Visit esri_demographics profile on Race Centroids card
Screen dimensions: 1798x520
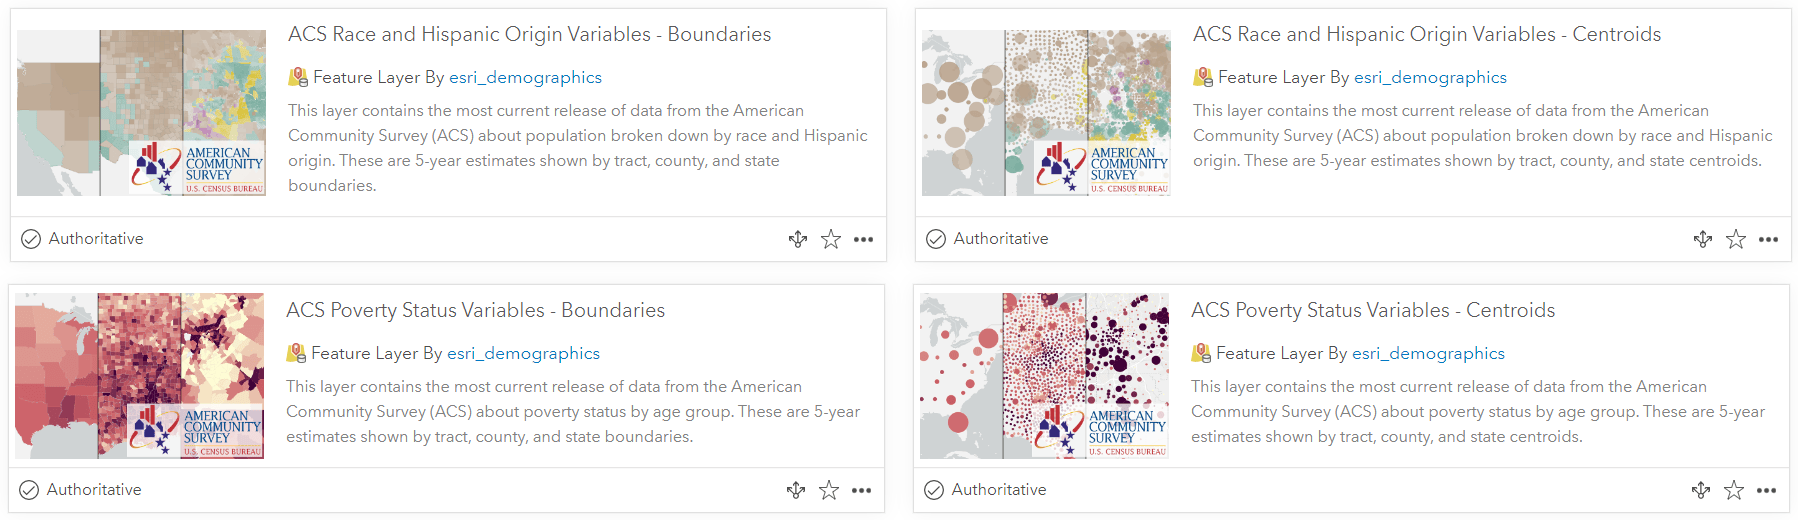(1430, 77)
